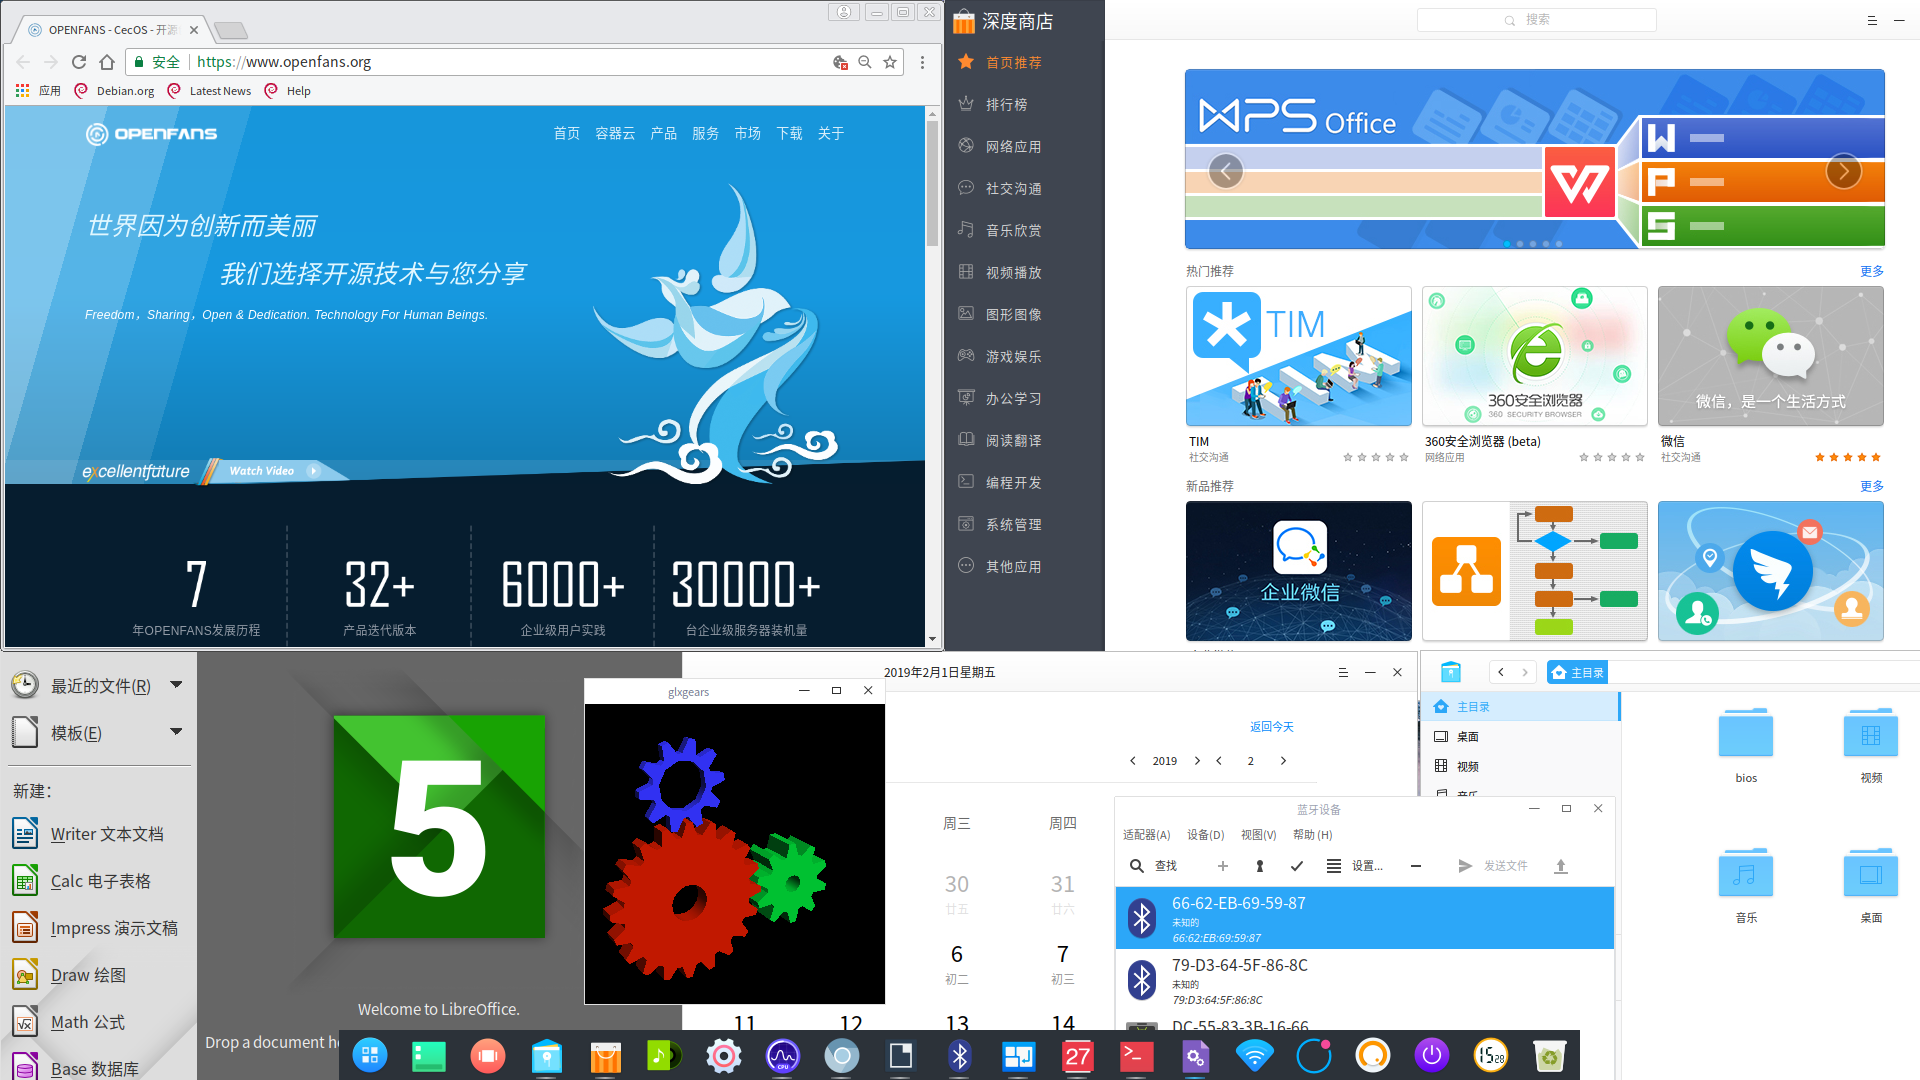
Task: Enable connection to unknown Bluetooth device
Action: [x=1299, y=864]
